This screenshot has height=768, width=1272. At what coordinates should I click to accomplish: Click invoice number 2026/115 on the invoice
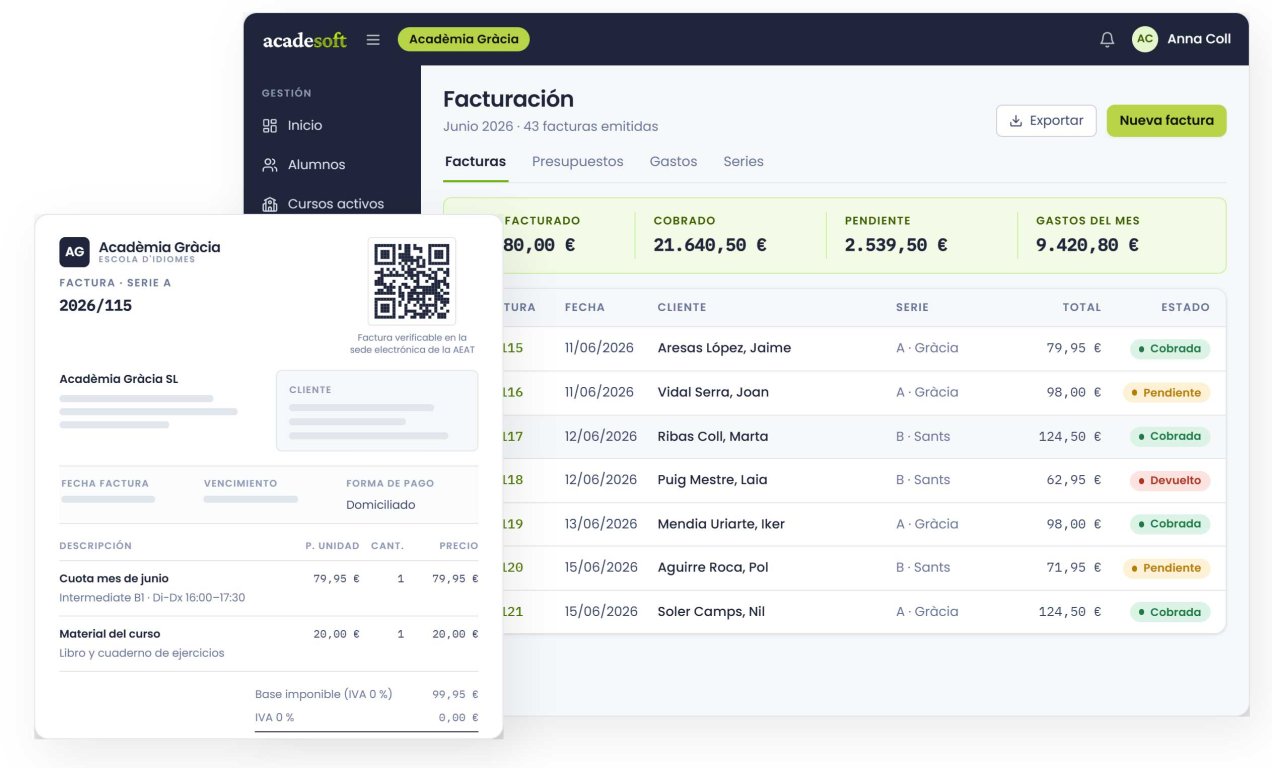pos(96,306)
